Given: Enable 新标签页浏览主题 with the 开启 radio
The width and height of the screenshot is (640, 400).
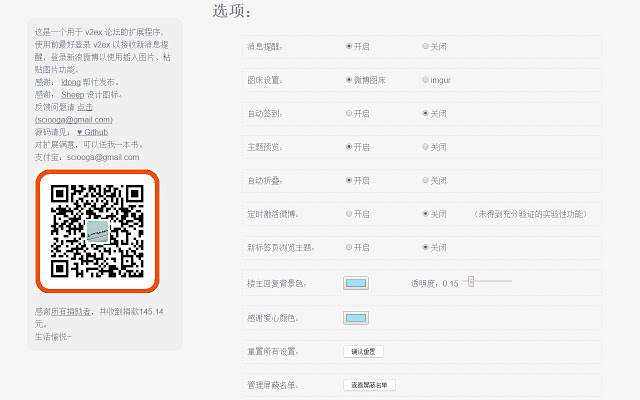Looking at the screenshot, I should 348,247.
